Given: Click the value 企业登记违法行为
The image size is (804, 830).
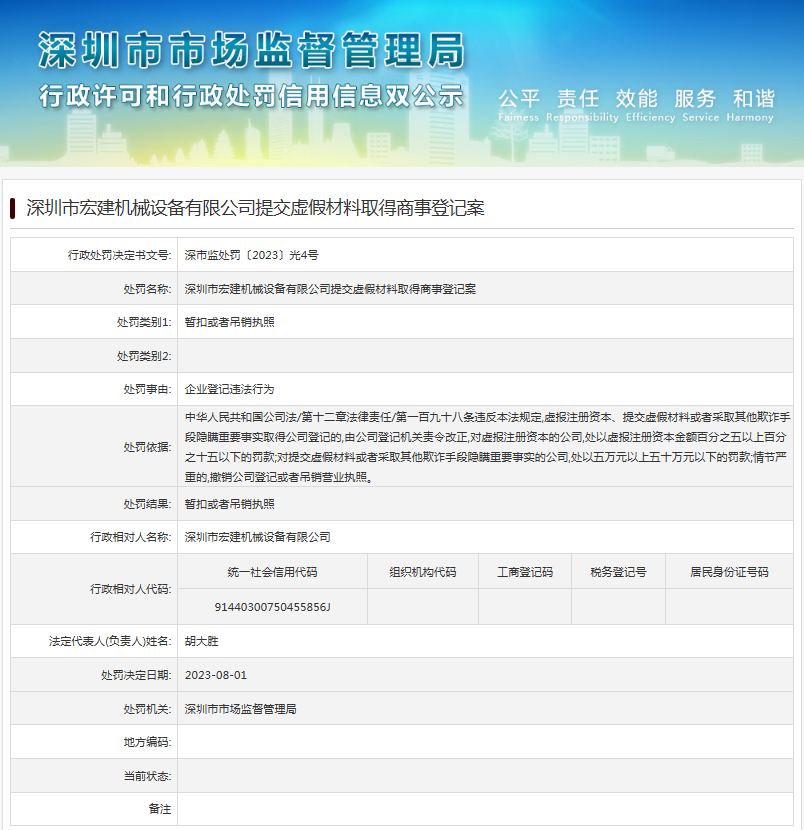Looking at the screenshot, I should tap(229, 390).
